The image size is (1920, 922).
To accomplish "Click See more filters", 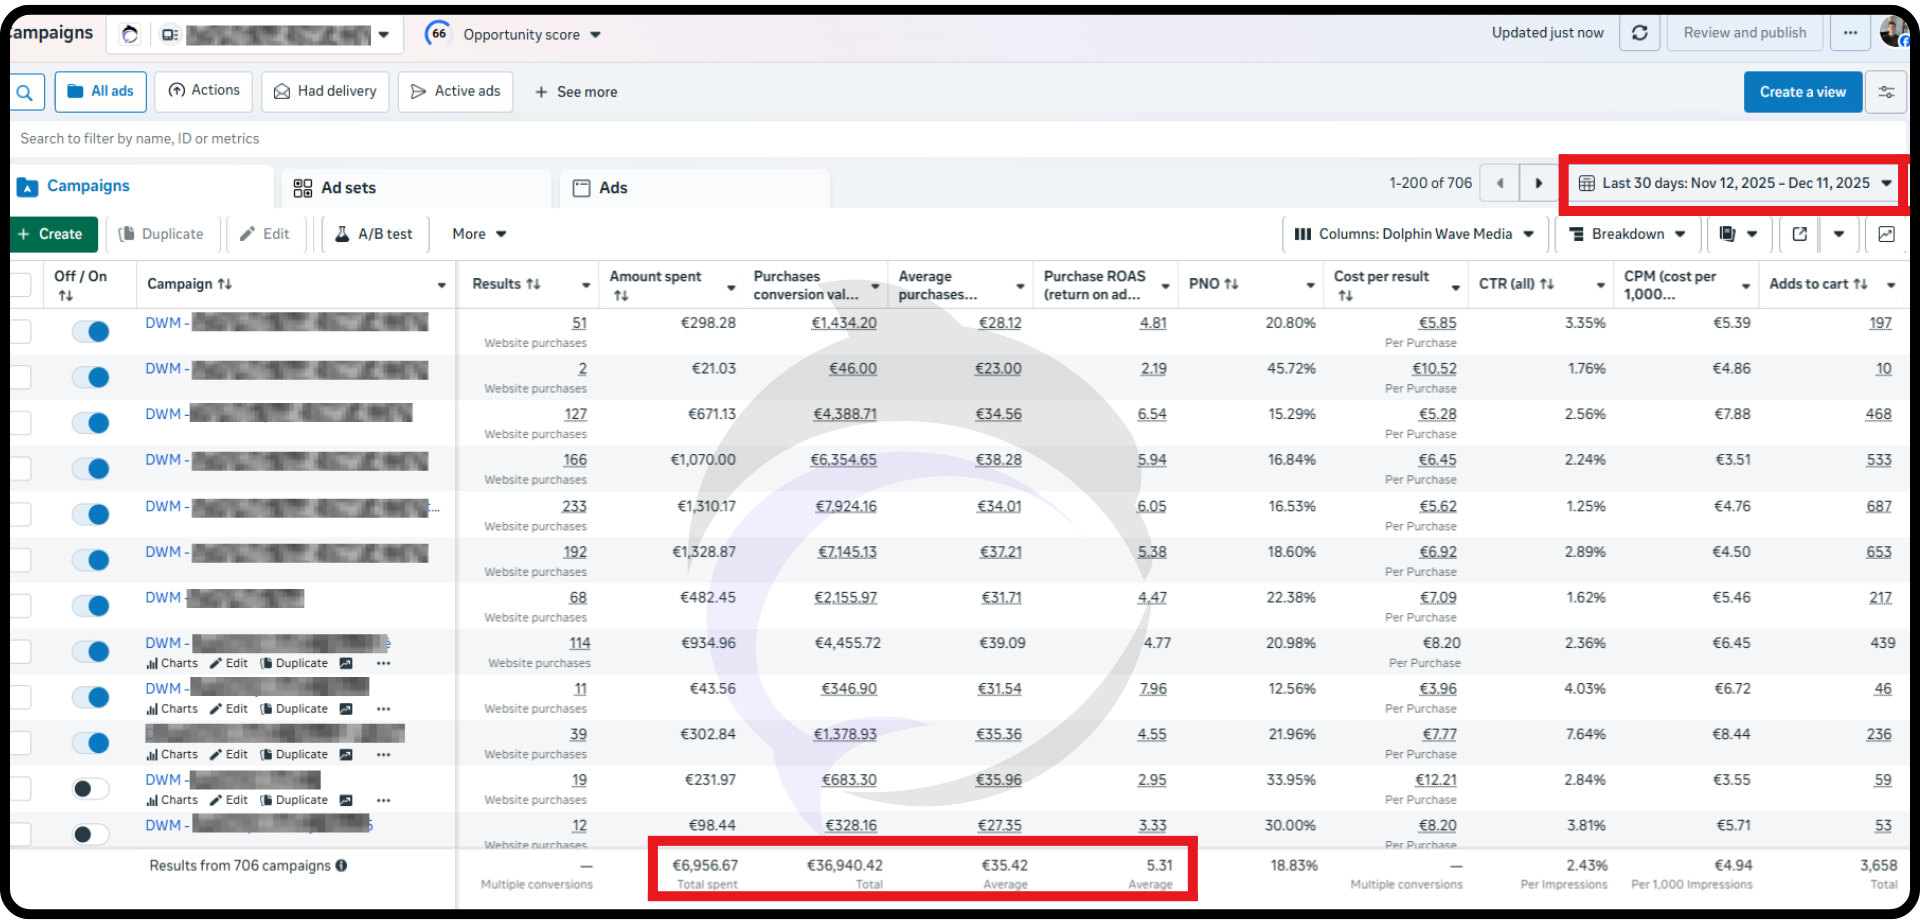I will 575,92.
